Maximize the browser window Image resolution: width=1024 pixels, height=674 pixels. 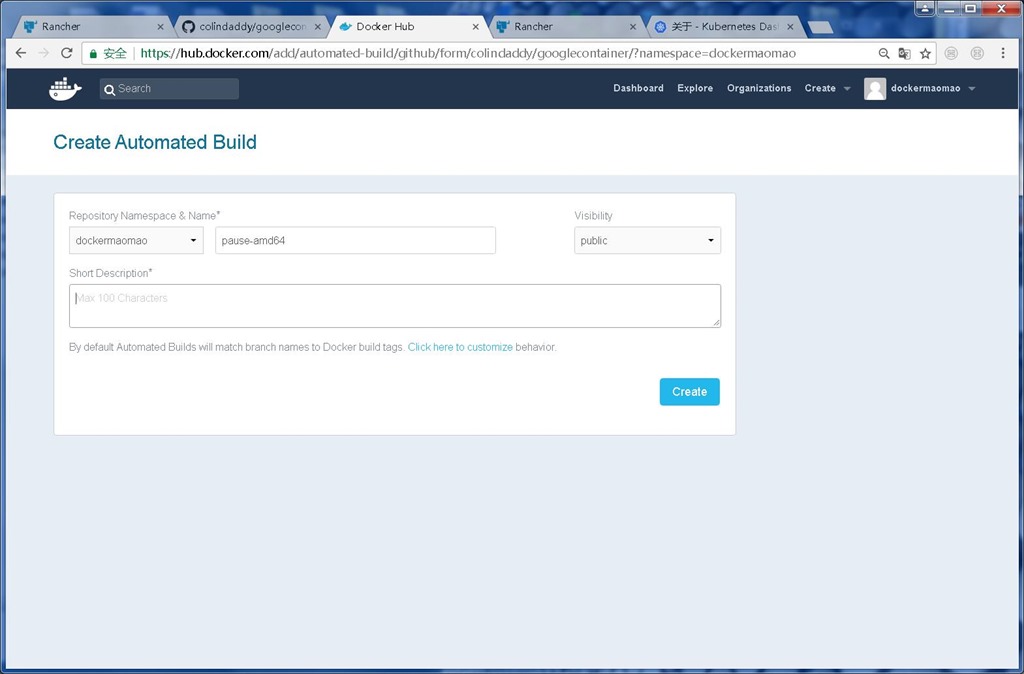tap(971, 8)
